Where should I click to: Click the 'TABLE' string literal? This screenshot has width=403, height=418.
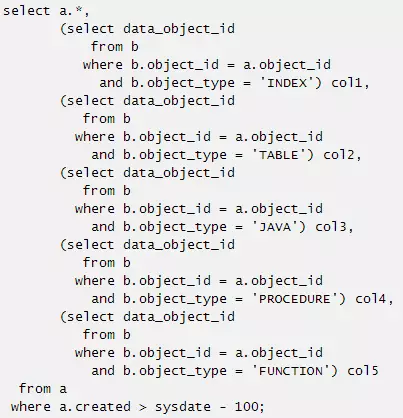(x=279, y=155)
